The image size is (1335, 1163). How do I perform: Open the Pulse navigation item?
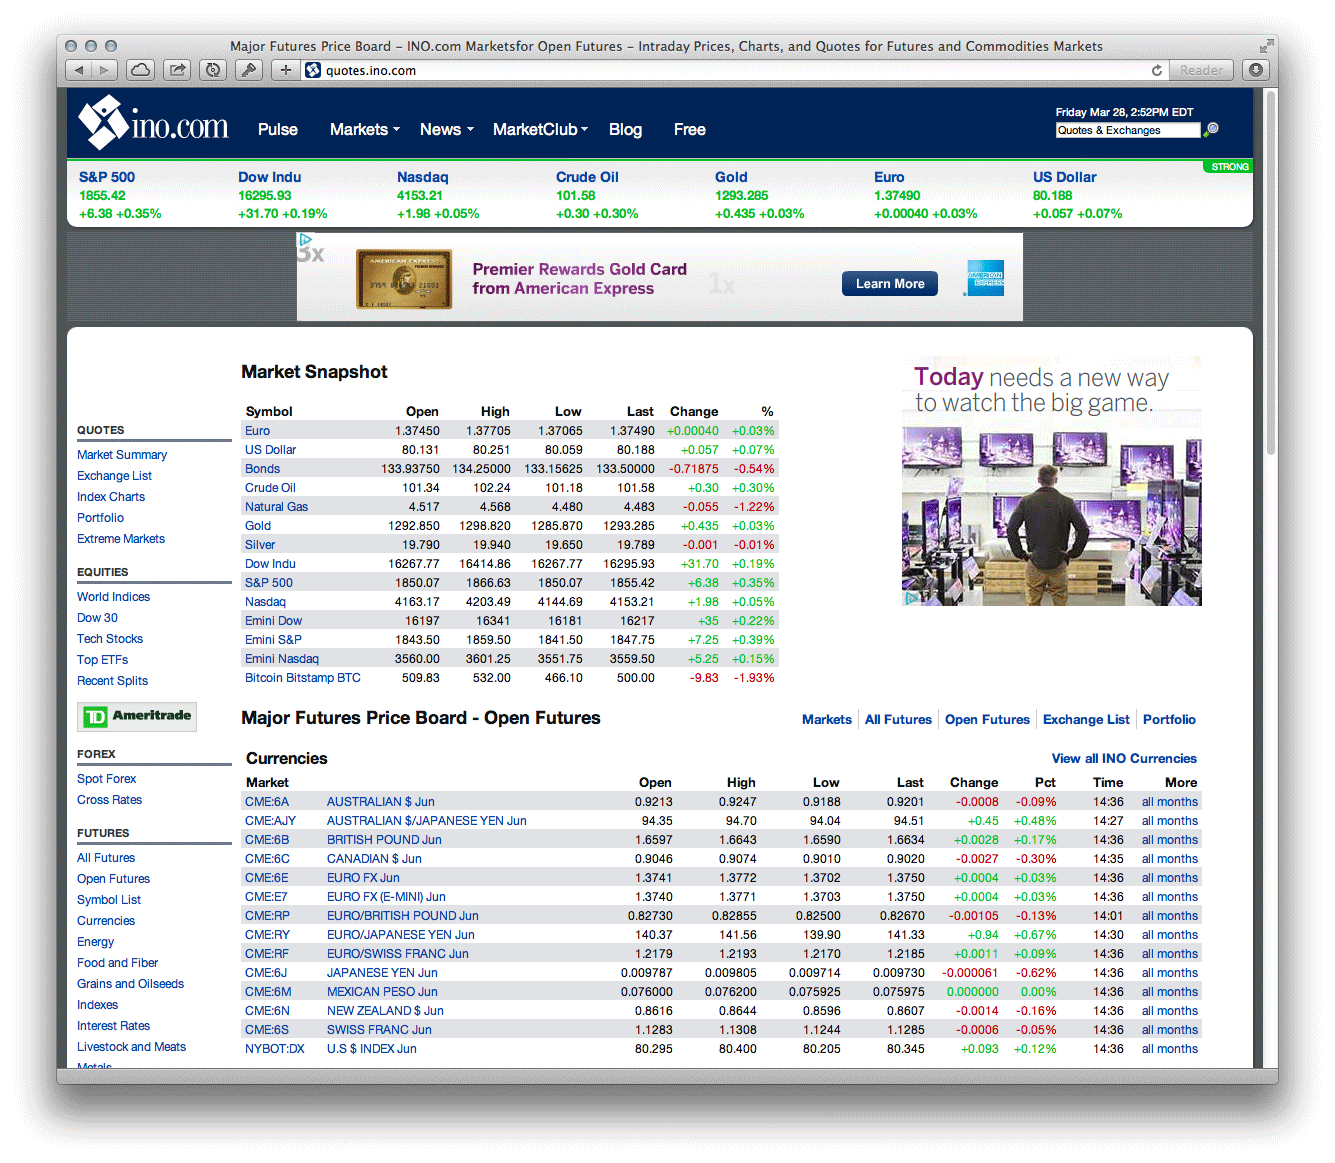coord(277,129)
